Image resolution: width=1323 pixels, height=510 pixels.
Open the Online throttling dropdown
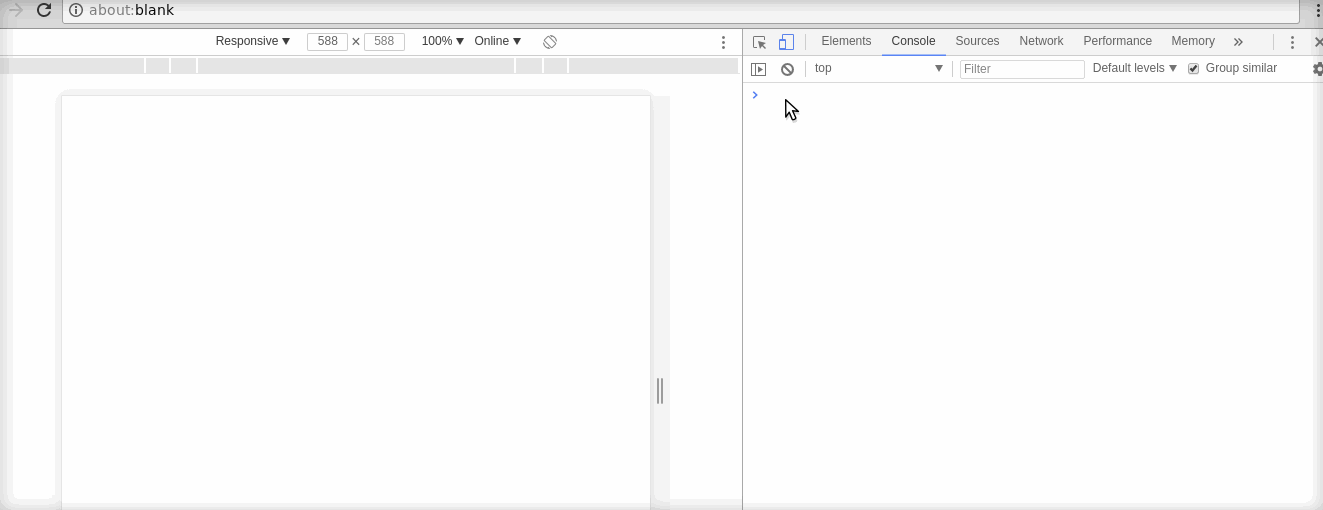click(x=498, y=41)
